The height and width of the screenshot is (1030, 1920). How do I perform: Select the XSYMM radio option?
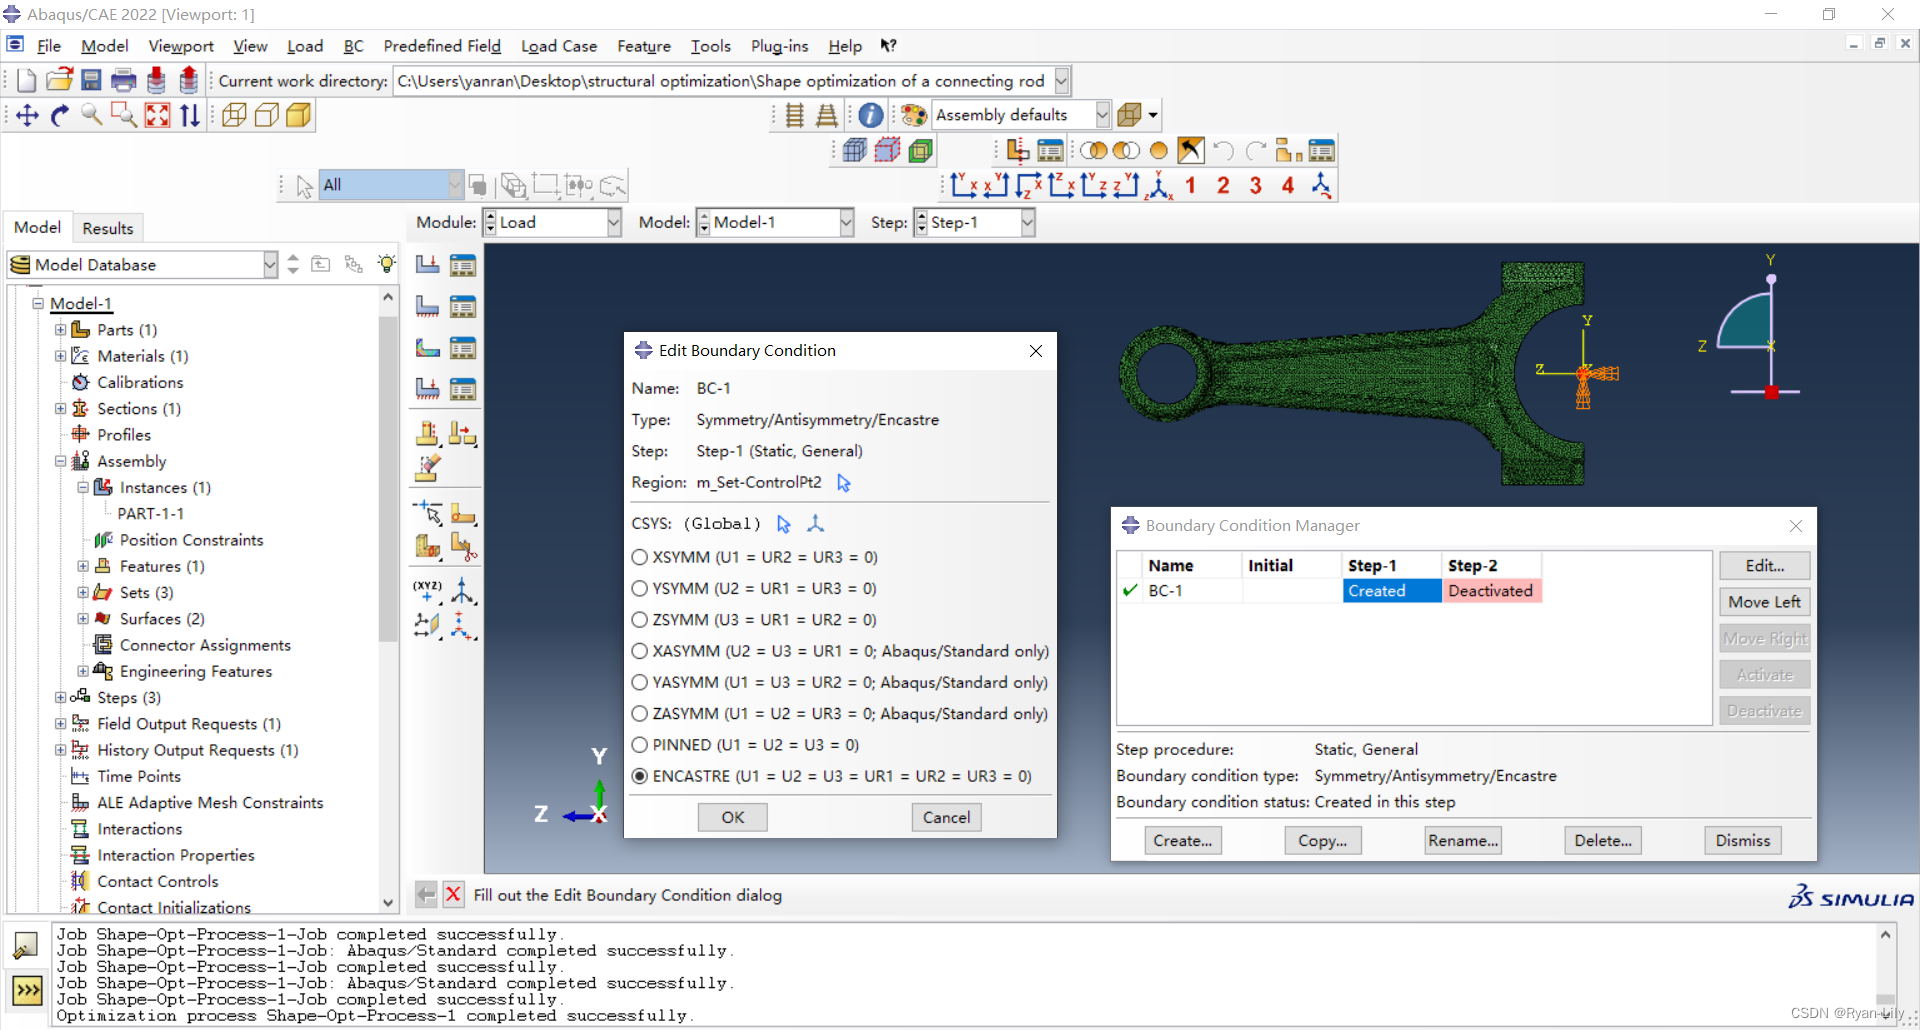click(x=640, y=557)
